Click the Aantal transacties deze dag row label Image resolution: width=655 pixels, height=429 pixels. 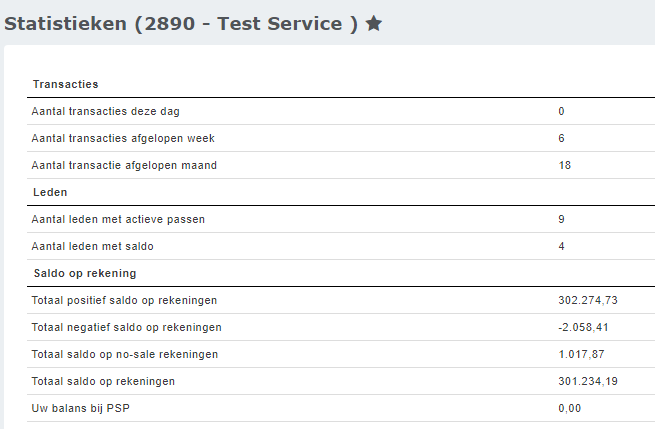coord(106,111)
